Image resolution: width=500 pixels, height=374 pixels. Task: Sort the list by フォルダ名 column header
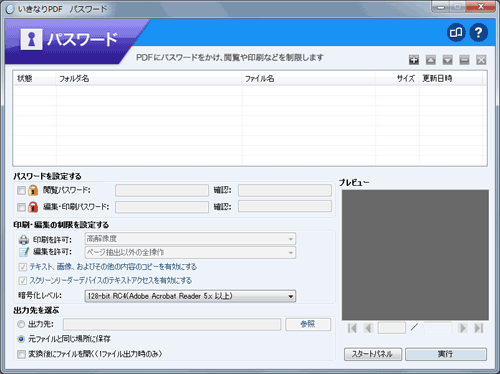pyautogui.click(x=149, y=79)
